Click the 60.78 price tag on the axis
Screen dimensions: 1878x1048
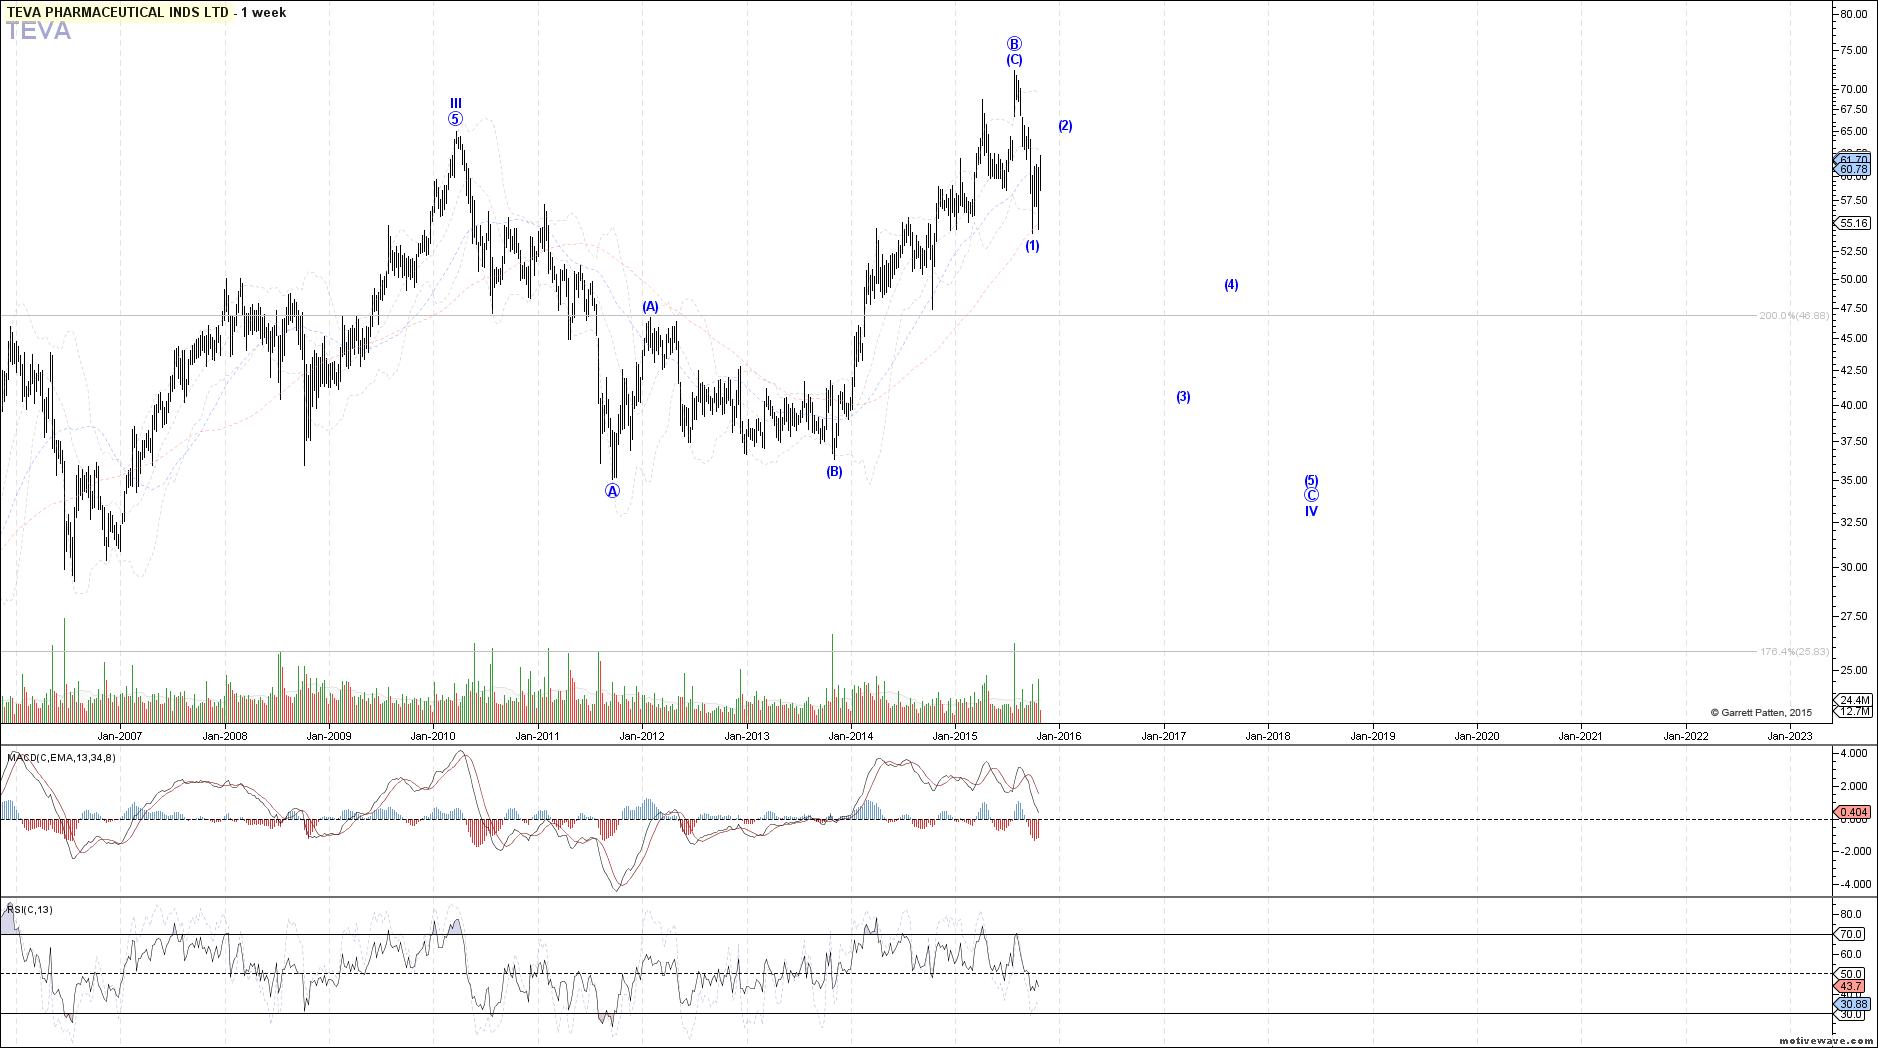1852,170
